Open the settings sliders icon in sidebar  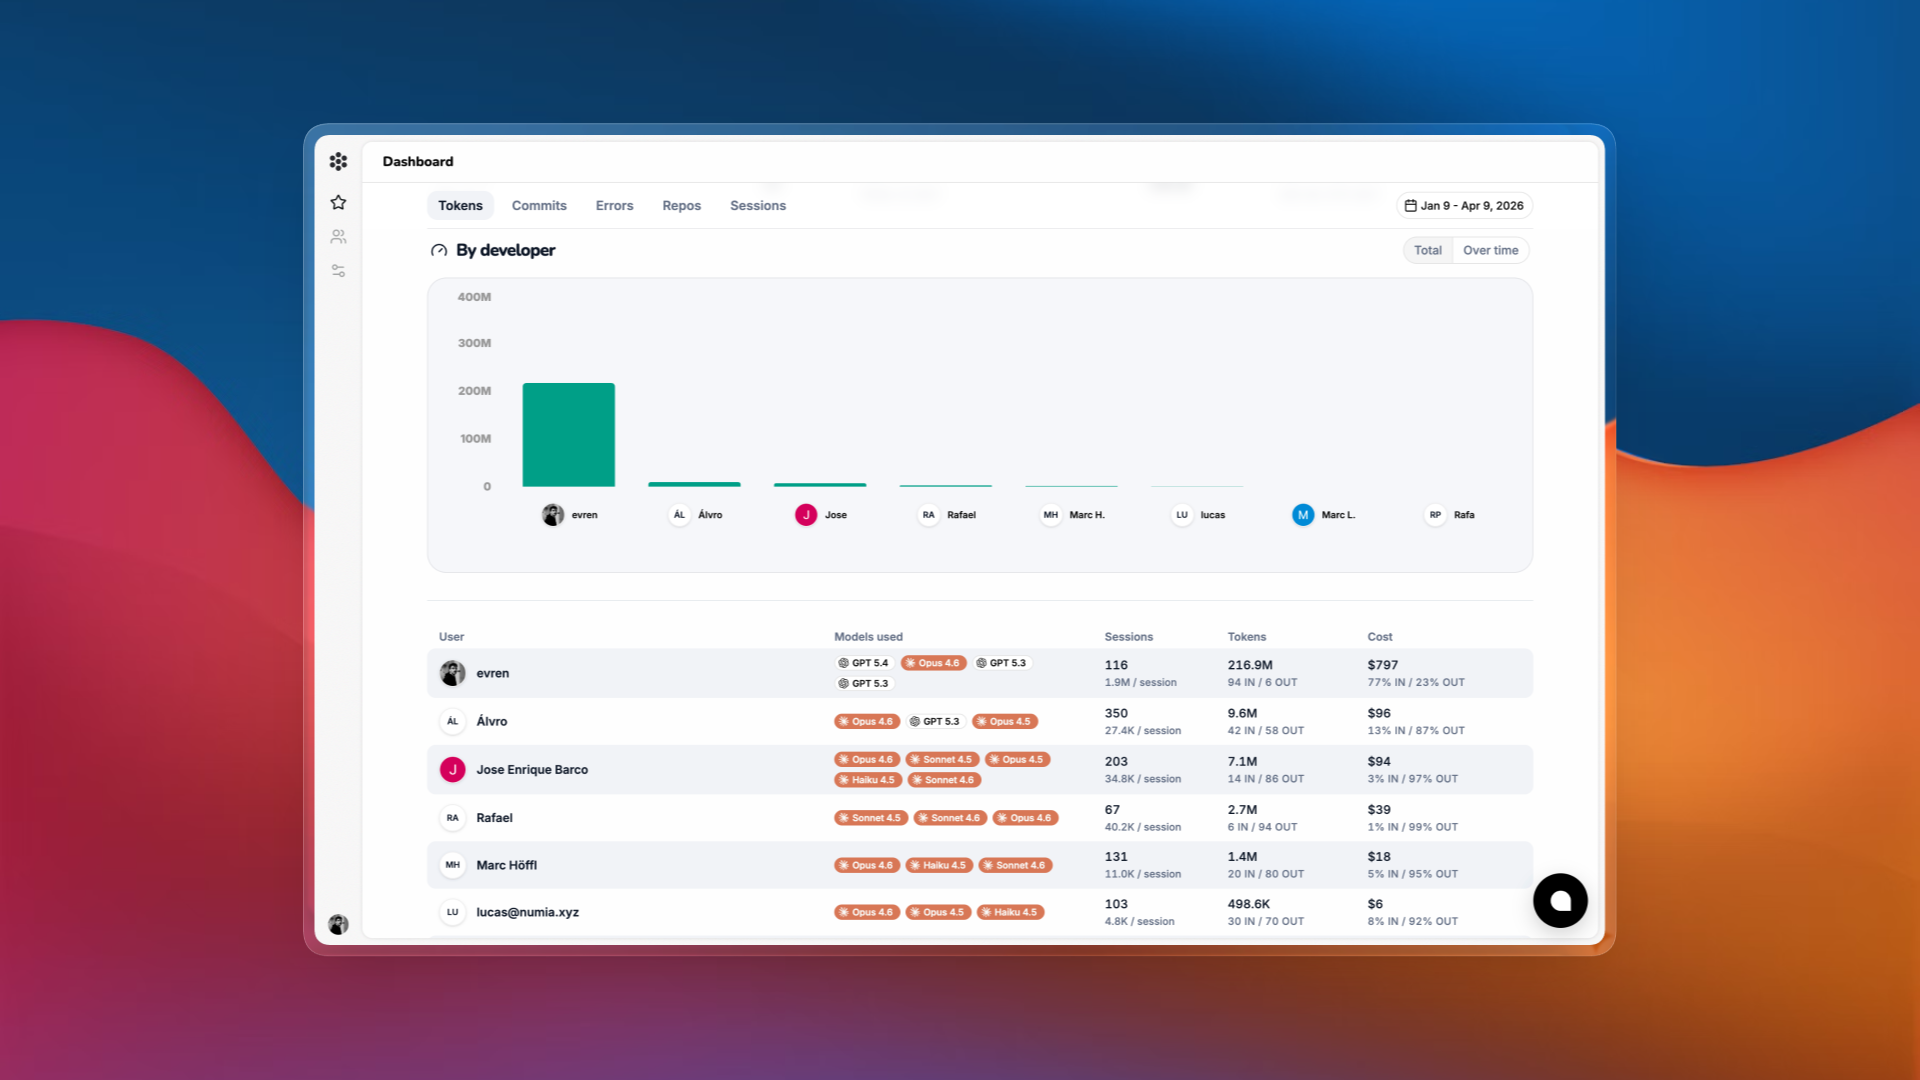pyautogui.click(x=338, y=271)
